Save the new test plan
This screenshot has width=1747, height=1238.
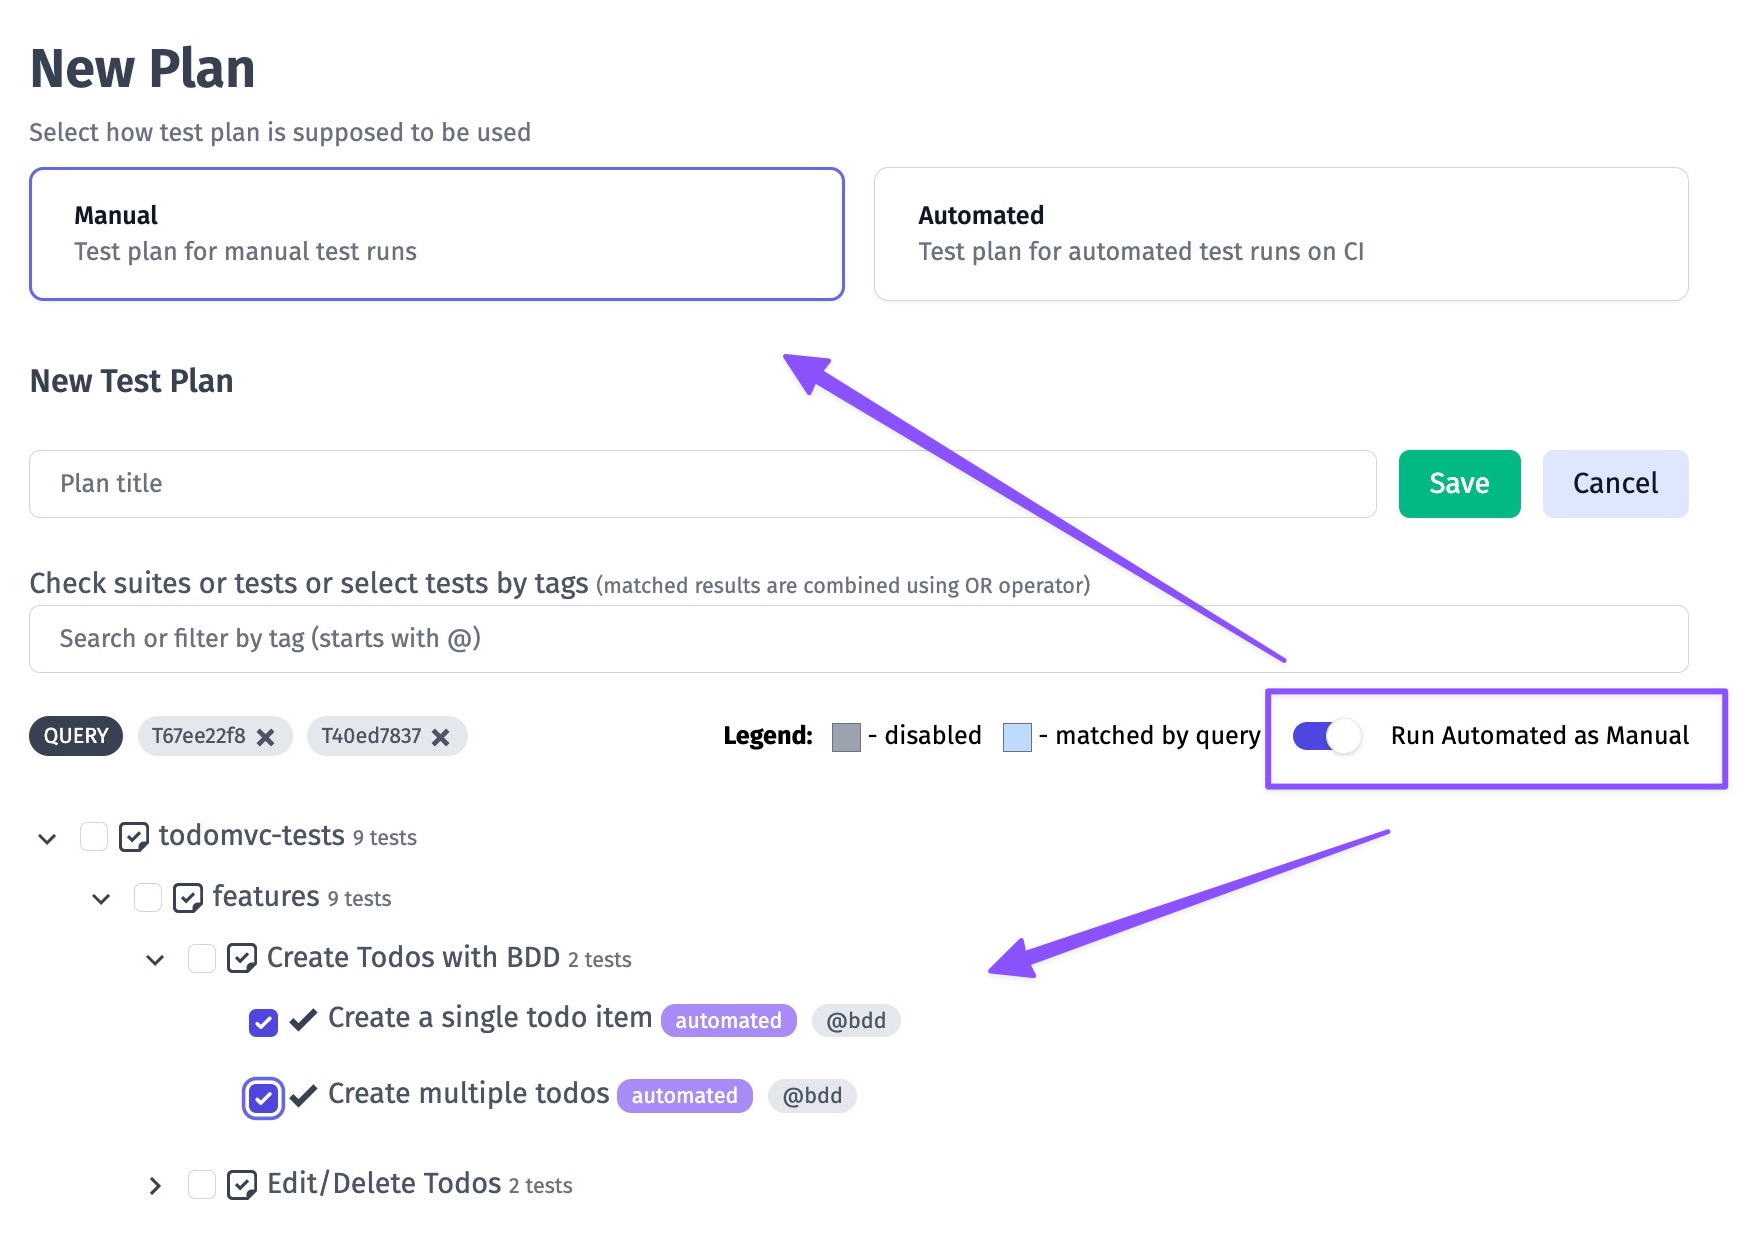pyautogui.click(x=1459, y=484)
